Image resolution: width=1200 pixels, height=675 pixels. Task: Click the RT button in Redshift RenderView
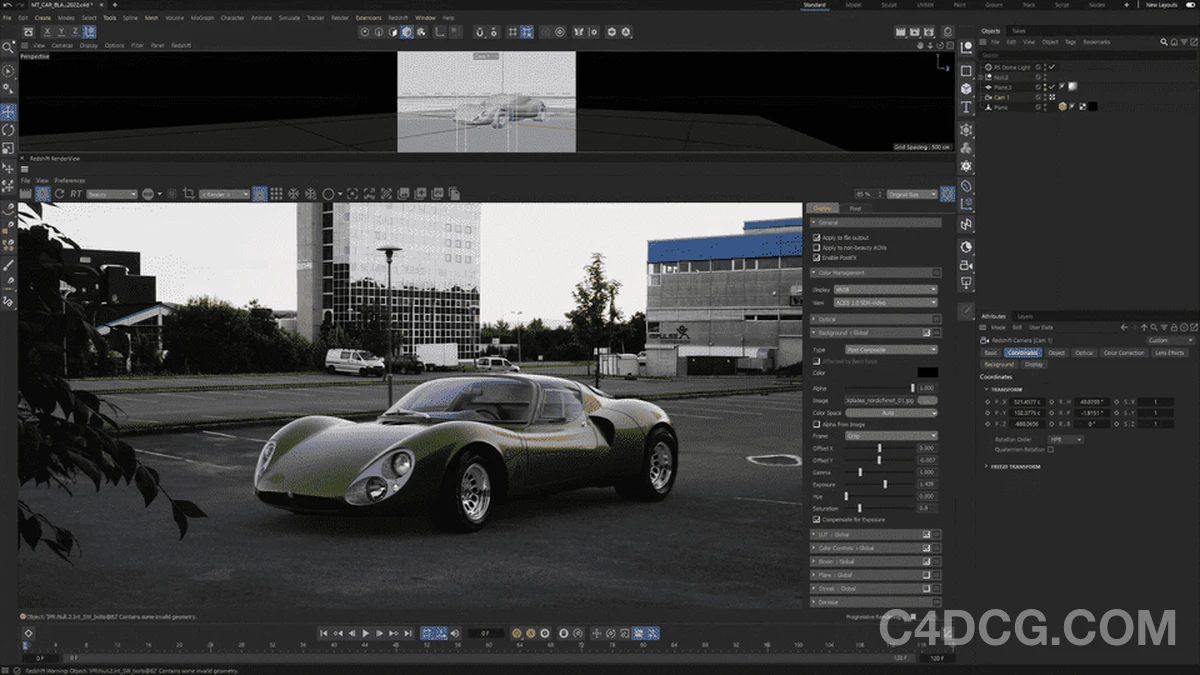click(x=76, y=193)
